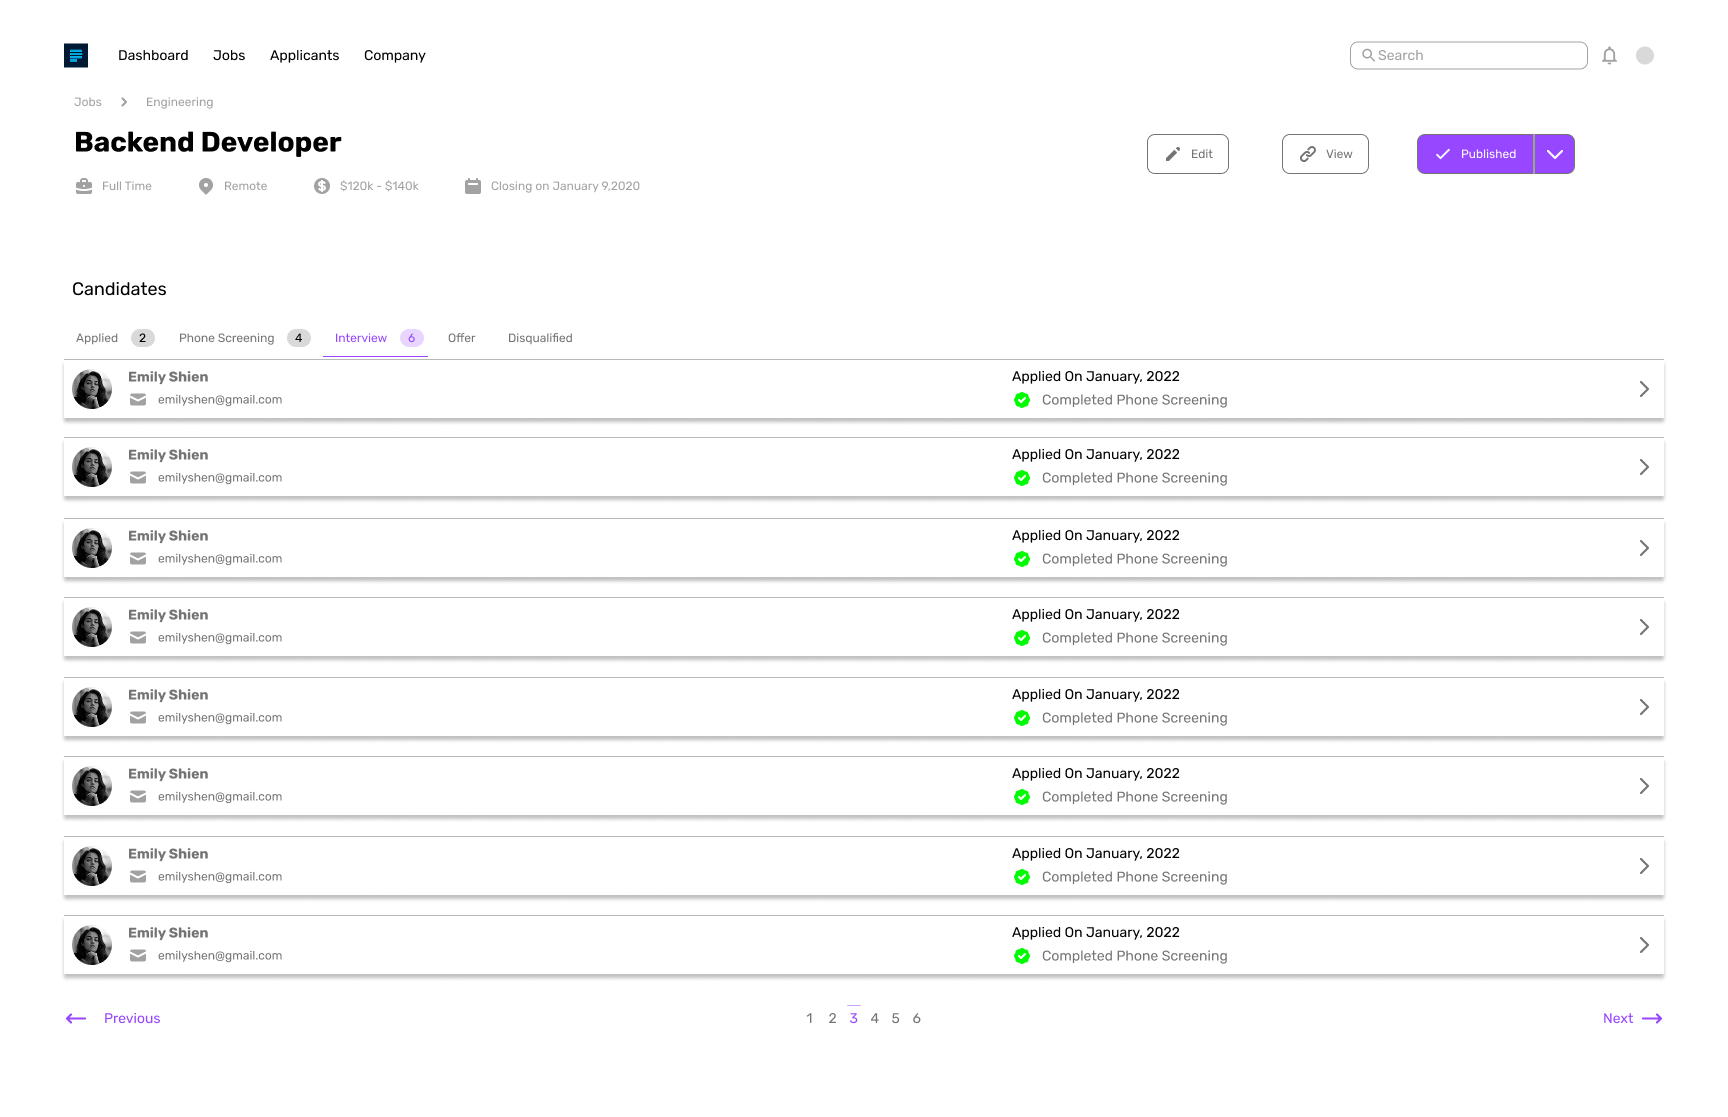
Task: Click the notification bell icon
Action: [1610, 55]
